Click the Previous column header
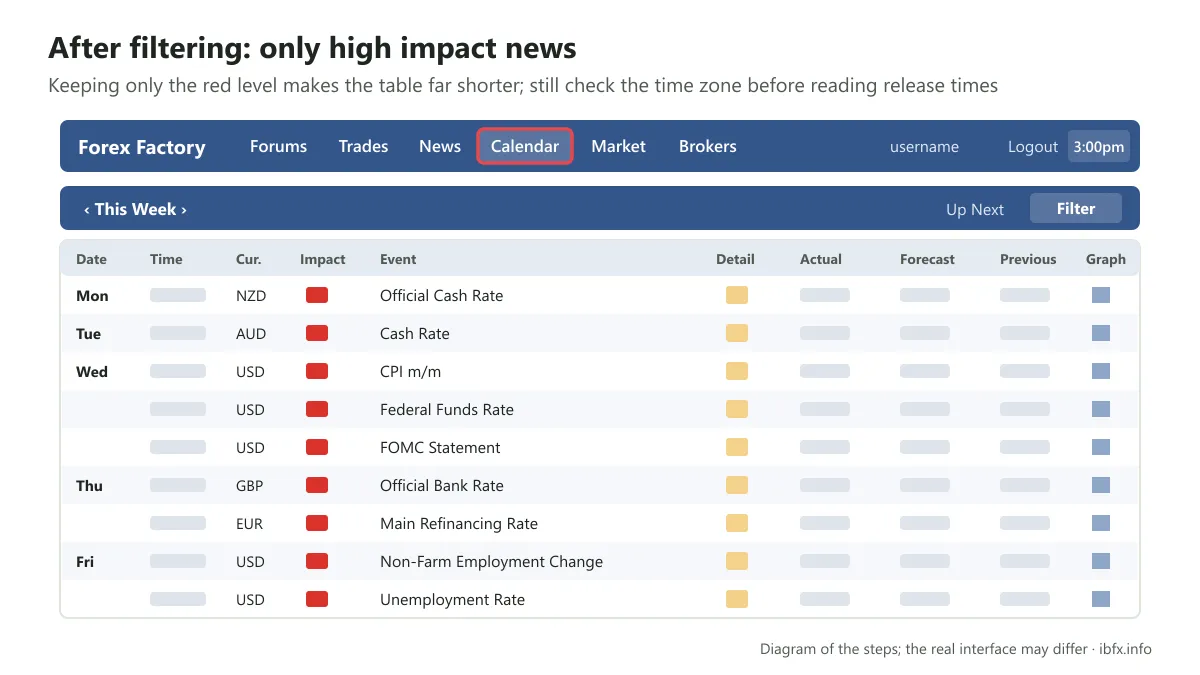Screen dimensions: 1200x675 point(1028,259)
